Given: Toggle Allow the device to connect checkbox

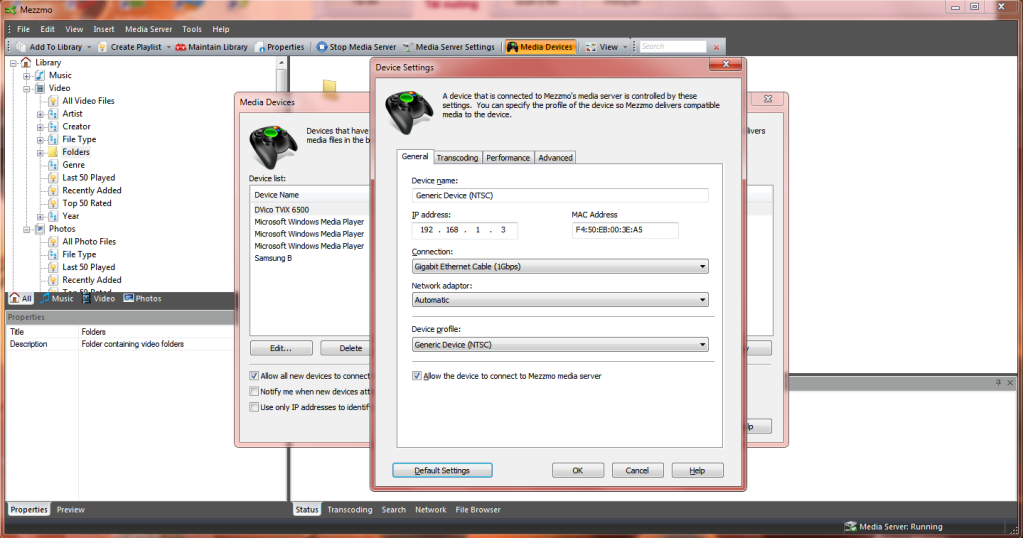Looking at the screenshot, I should click(417, 376).
